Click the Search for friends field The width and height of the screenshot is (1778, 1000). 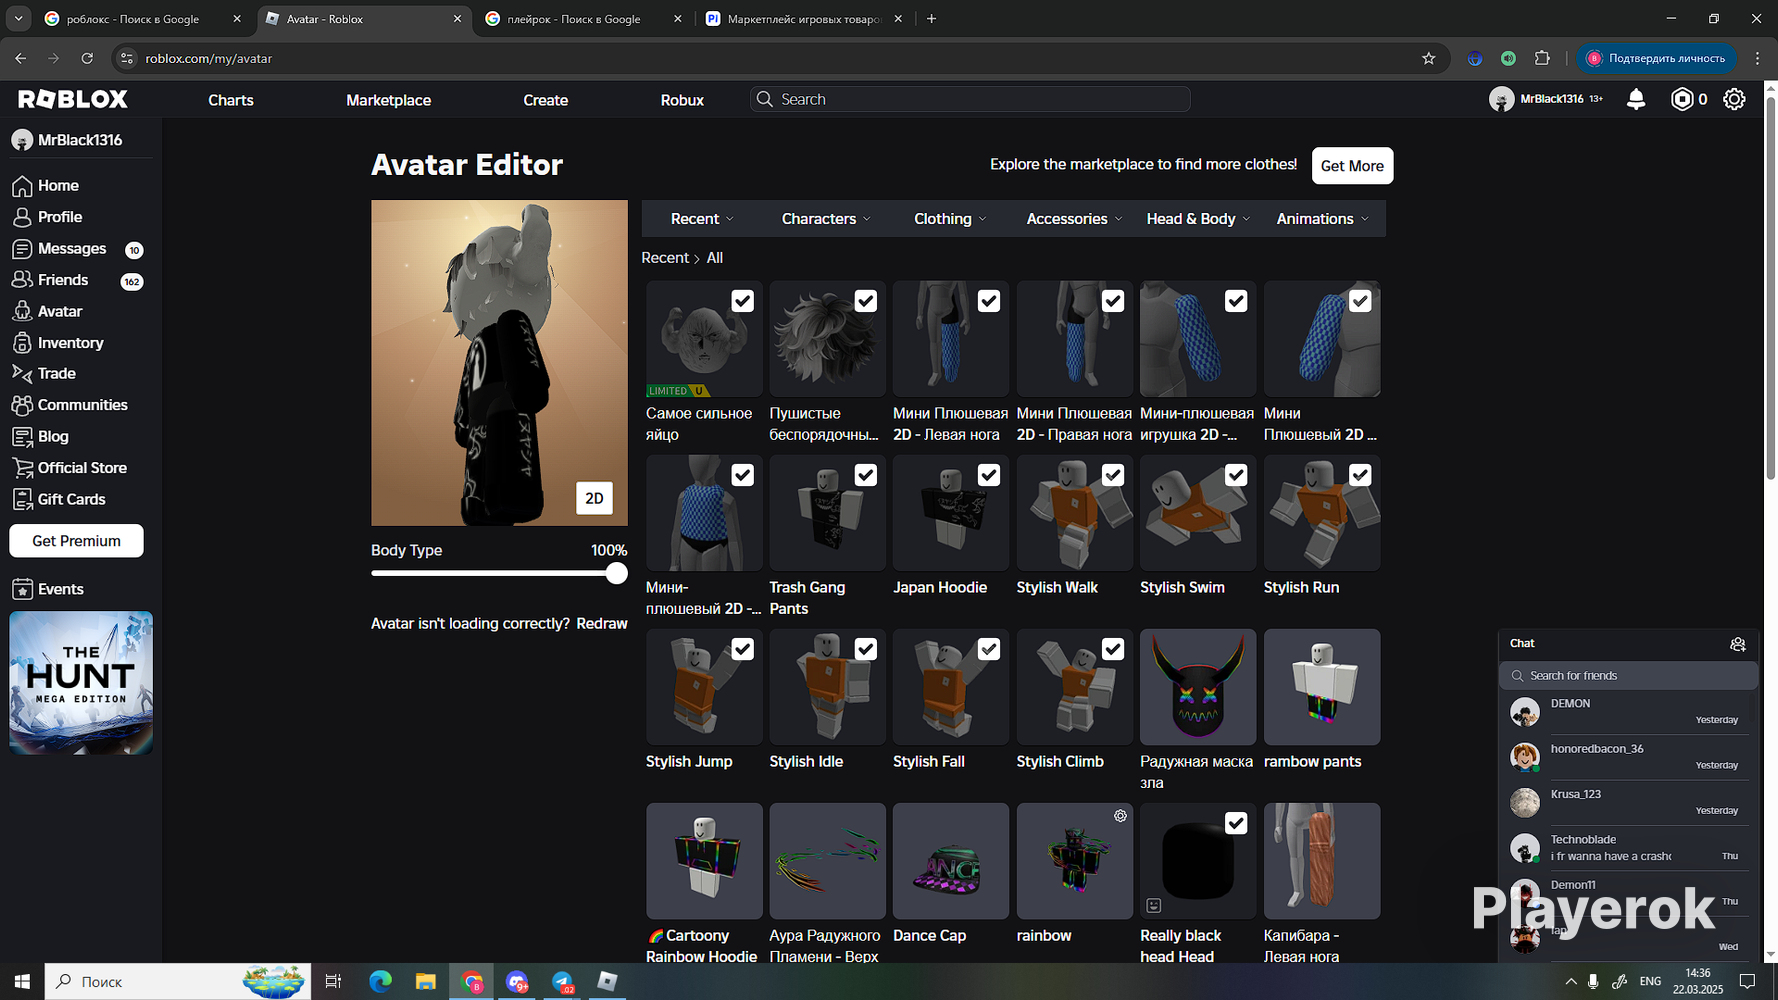[1628, 676]
